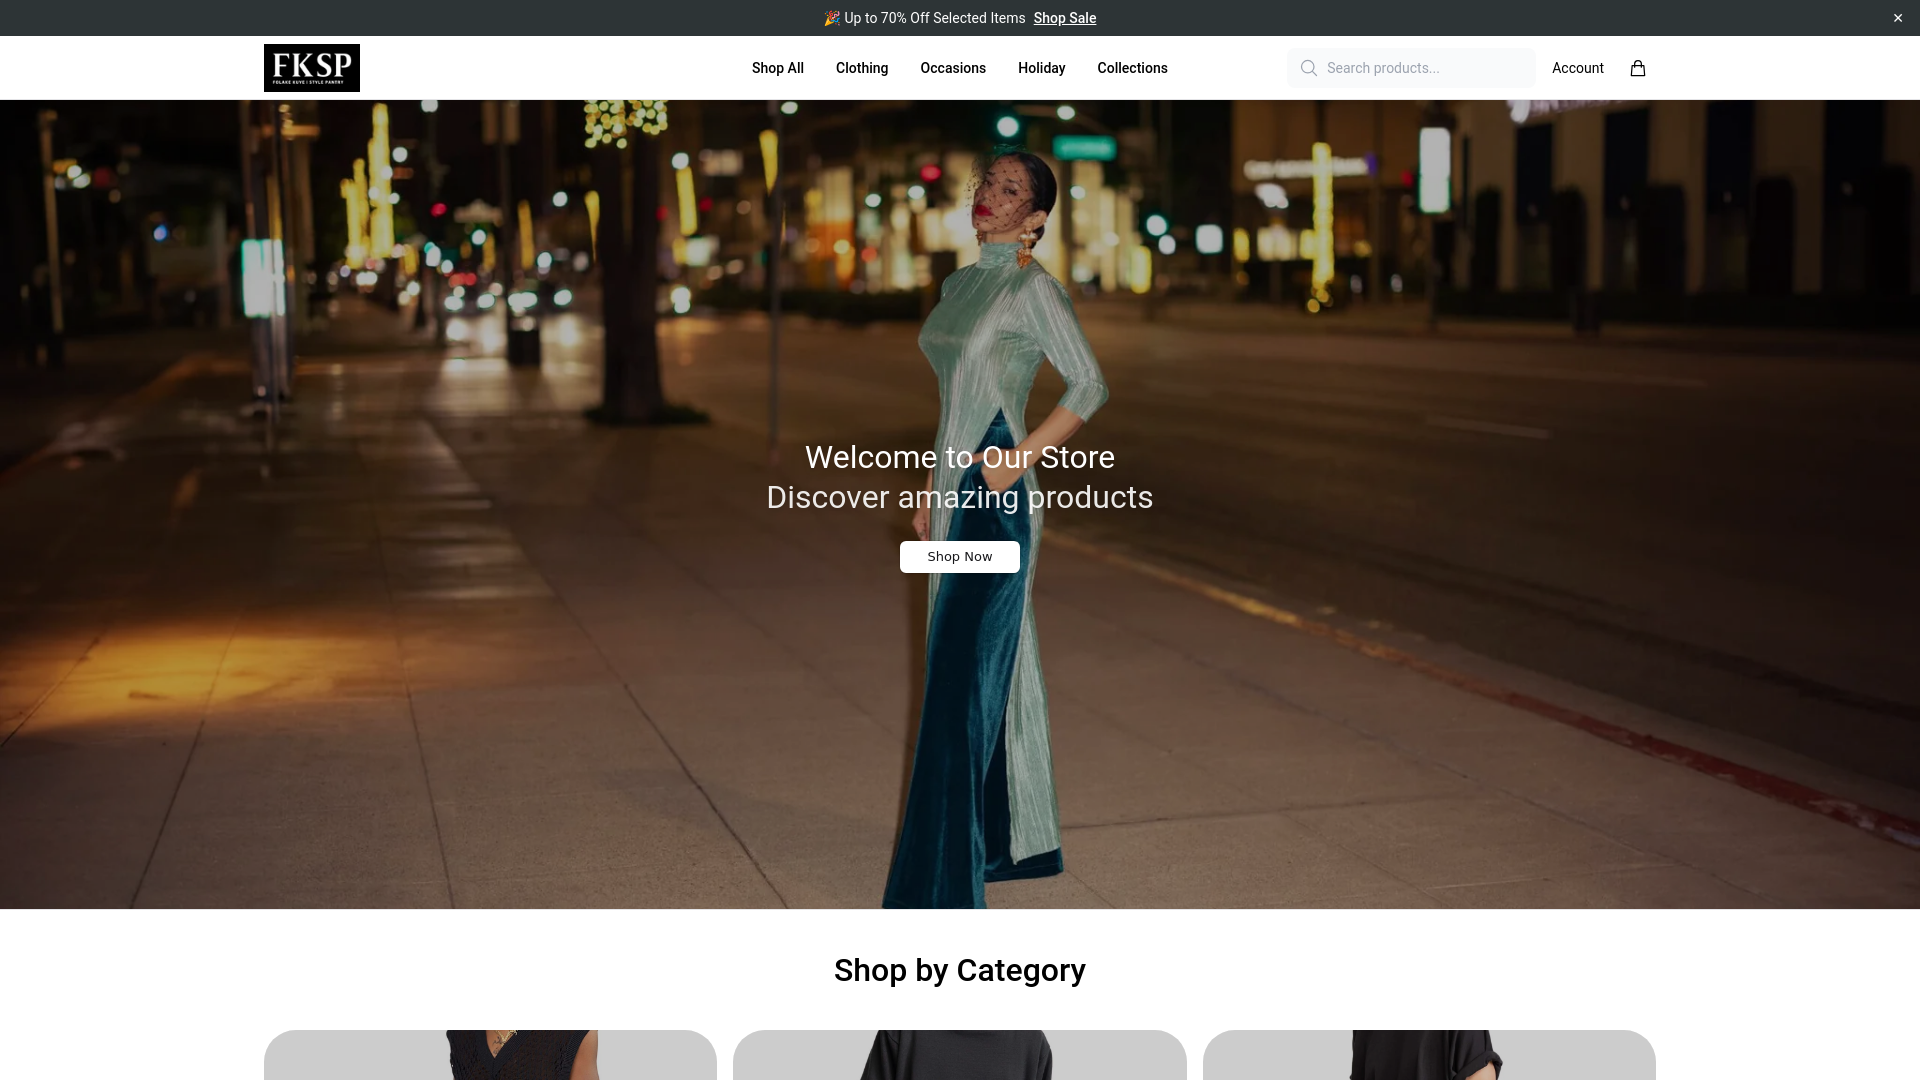The height and width of the screenshot is (1080, 1920).
Task: Open the Occasions menu
Action: [x=953, y=68]
